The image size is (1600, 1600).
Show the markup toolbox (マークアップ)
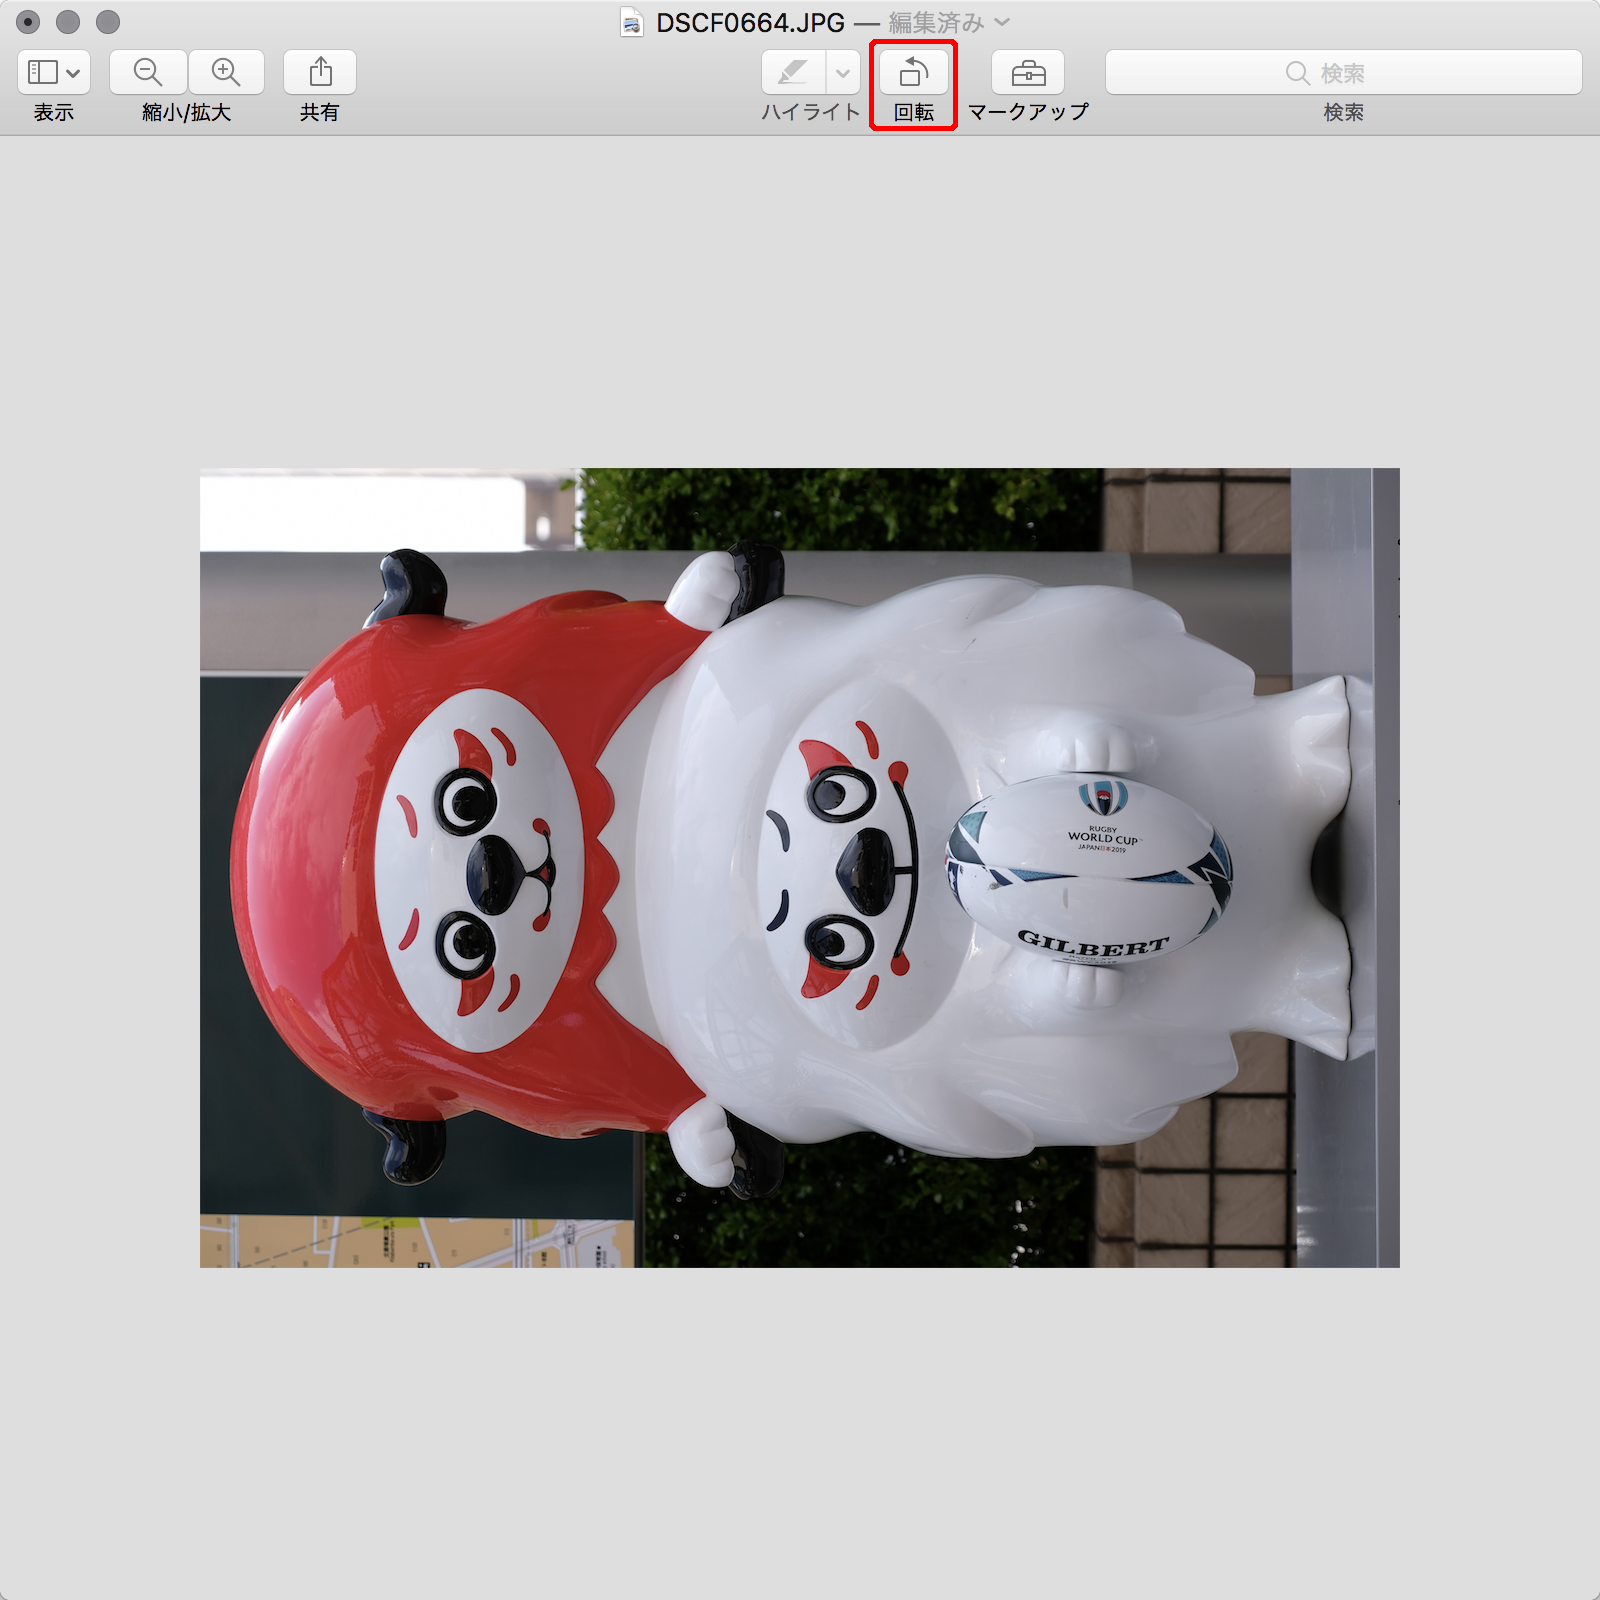point(1028,72)
